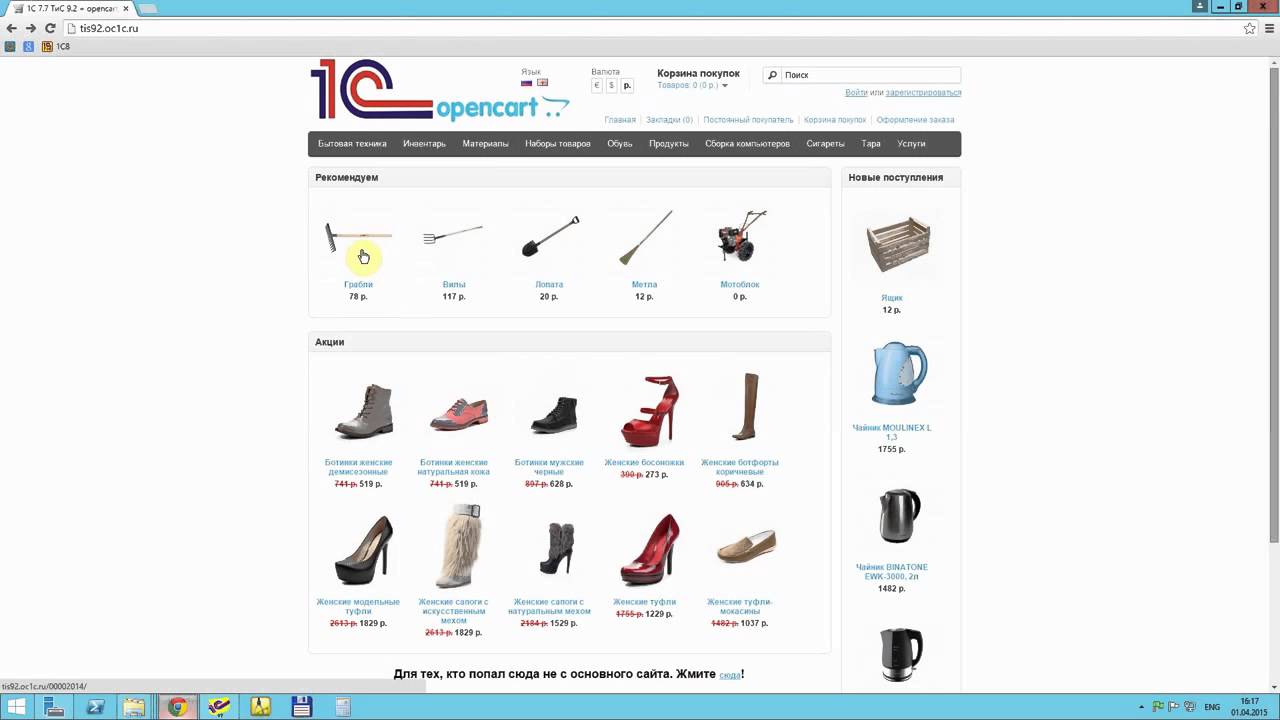Open the Услуги category menu
This screenshot has height=720, width=1280.
click(911, 144)
